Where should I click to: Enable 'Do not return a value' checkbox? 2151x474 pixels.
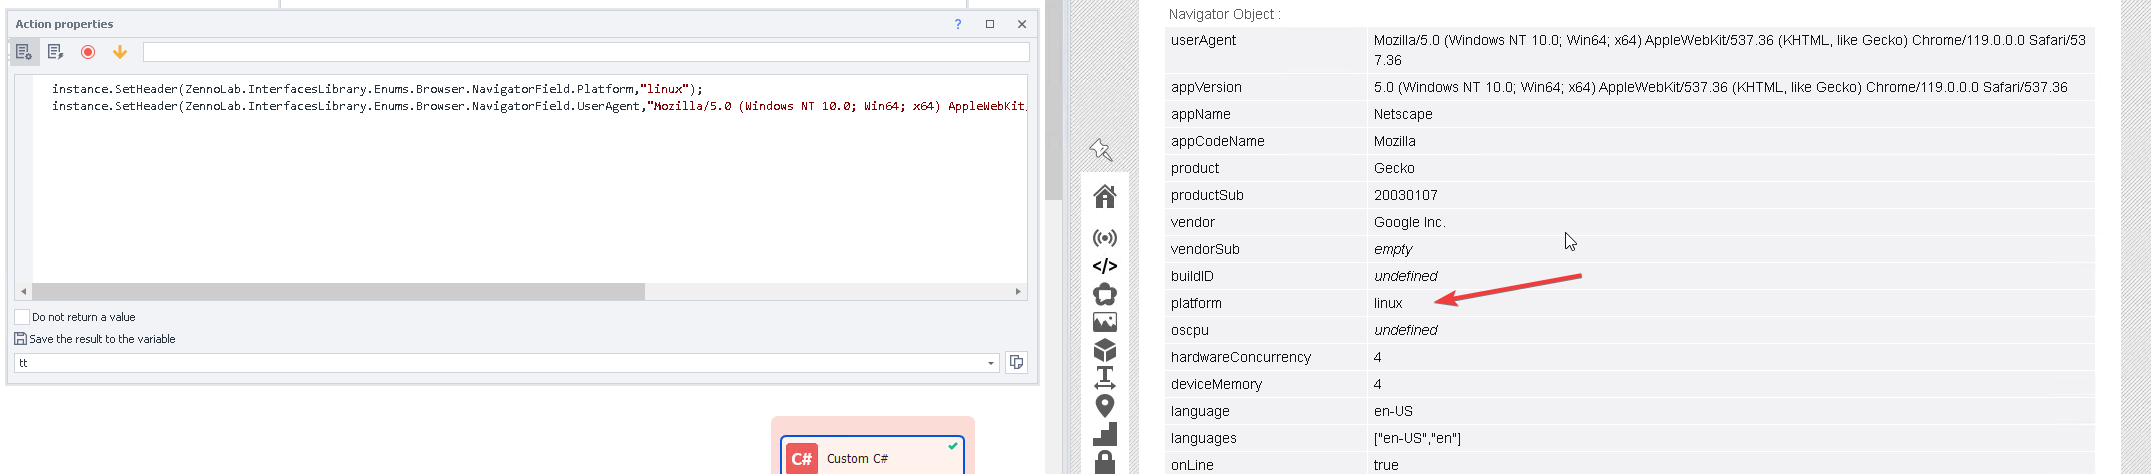22,317
